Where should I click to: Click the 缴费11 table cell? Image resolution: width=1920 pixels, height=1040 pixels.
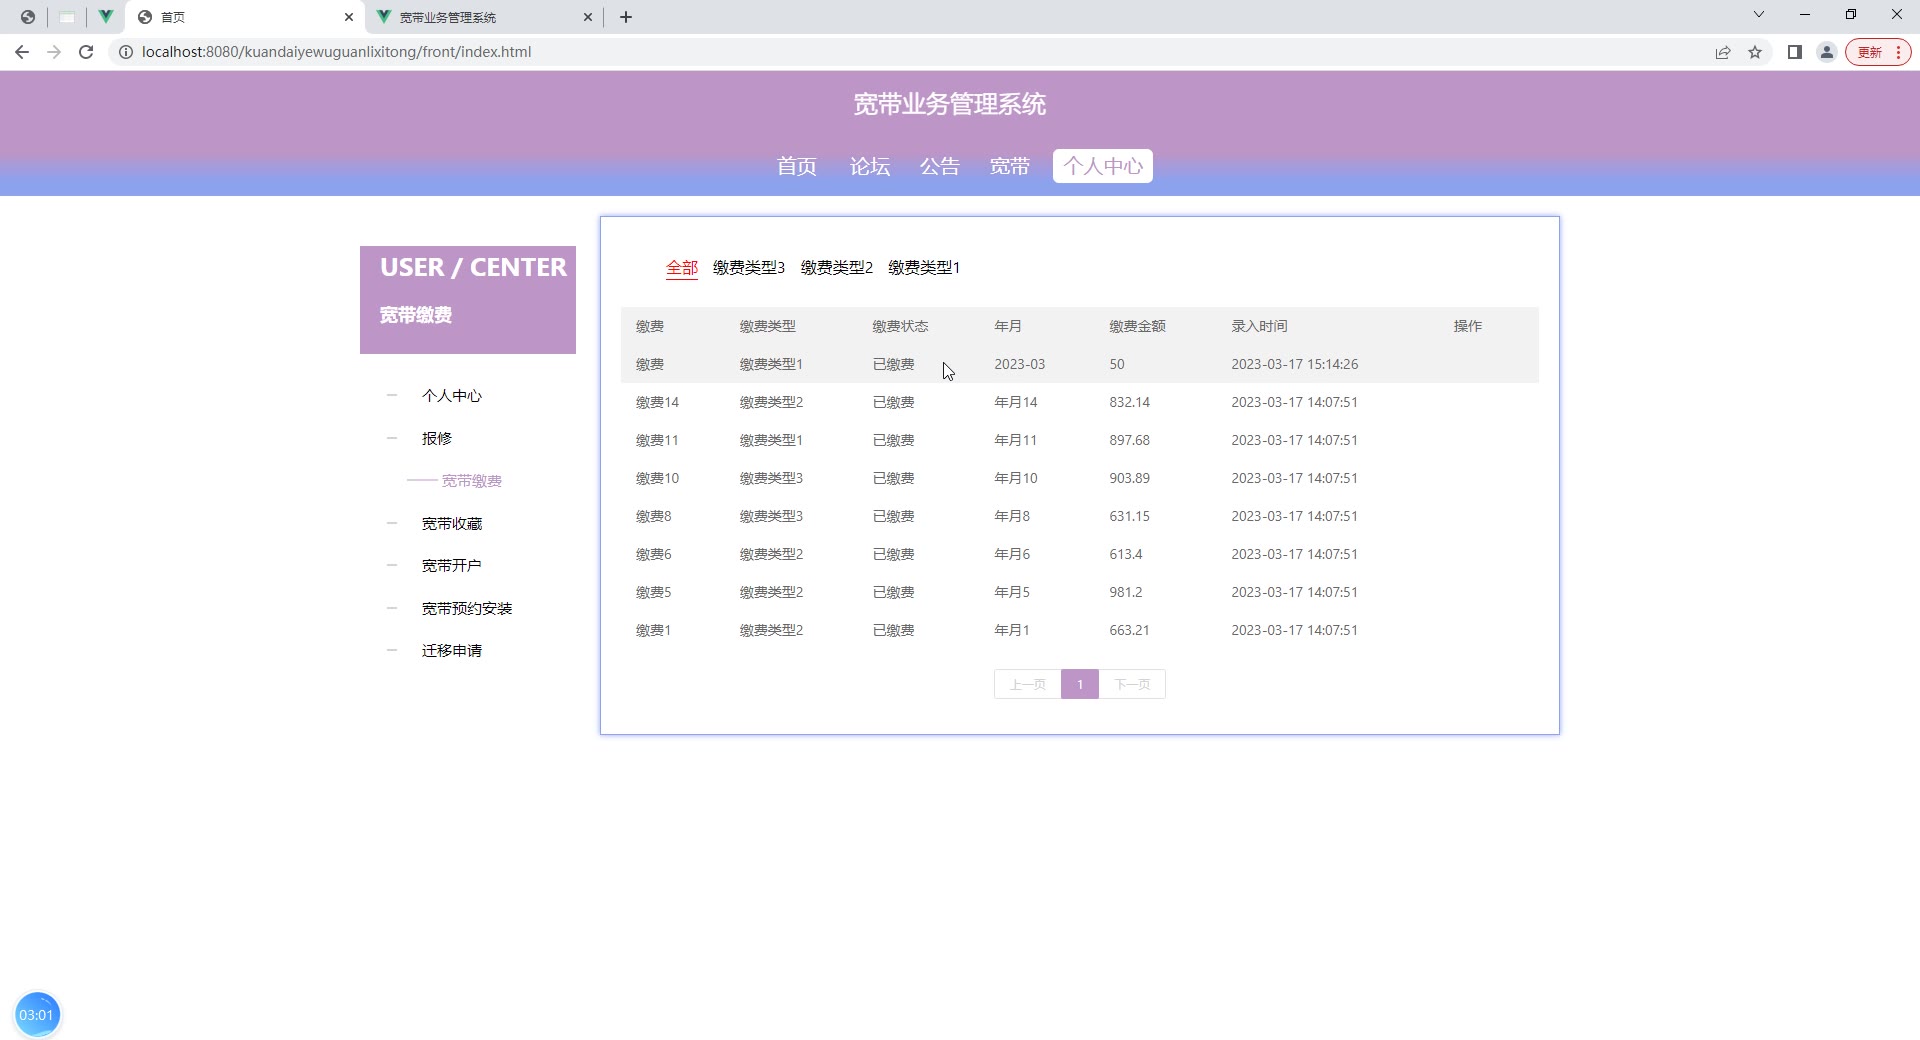[x=657, y=440]
